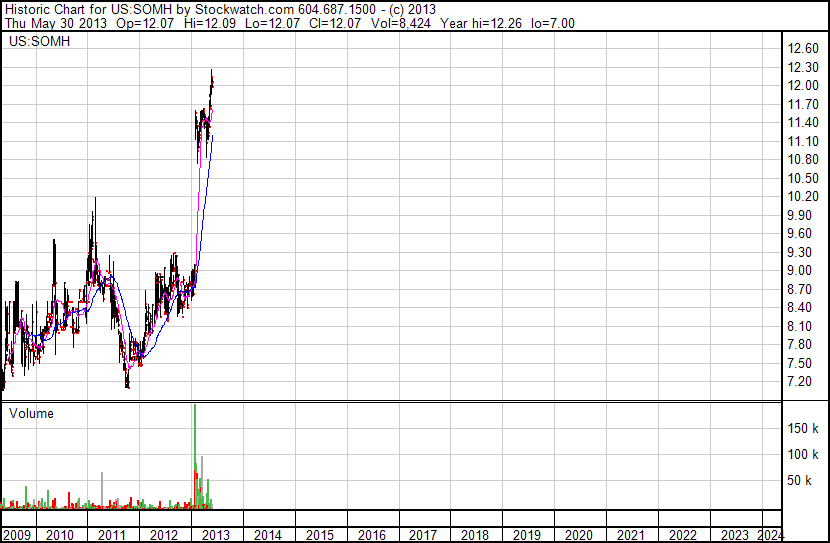Click the 10.50 price axis label
The height and width of the screenshot is (543, 830).
click(802, 178)
